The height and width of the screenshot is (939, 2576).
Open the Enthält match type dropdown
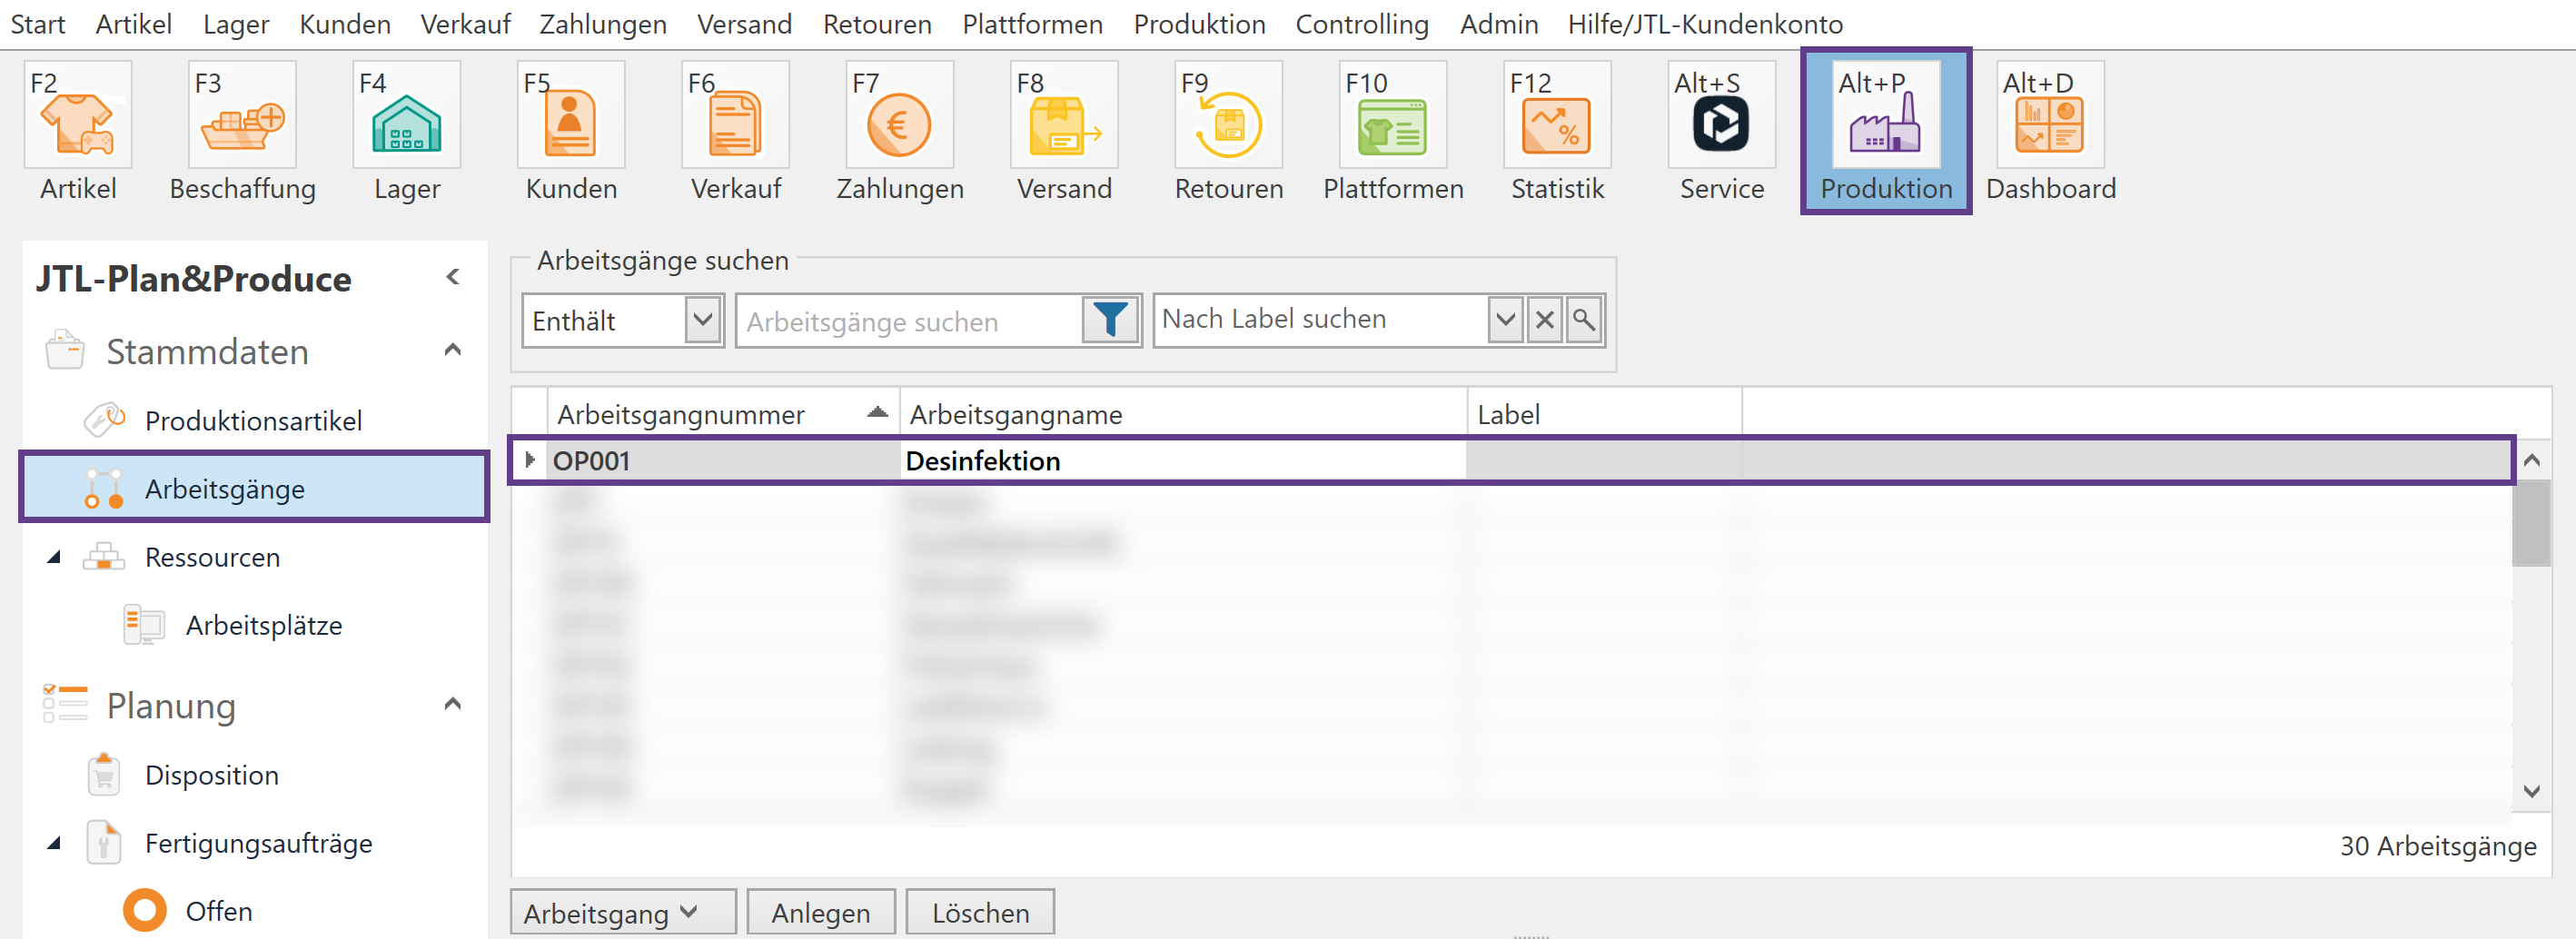click(703, 321)
